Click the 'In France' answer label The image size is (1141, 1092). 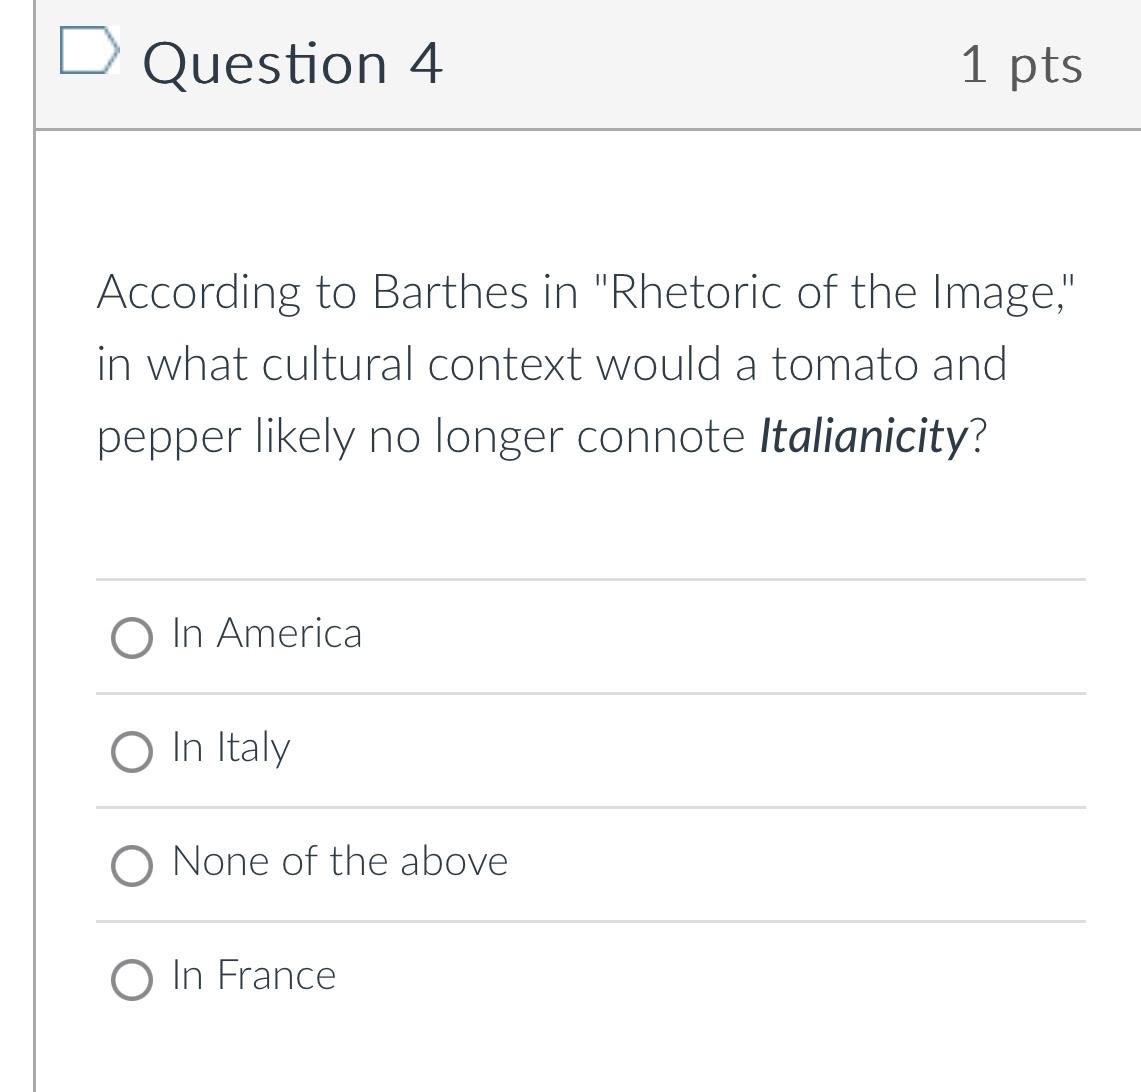point(253,975)
